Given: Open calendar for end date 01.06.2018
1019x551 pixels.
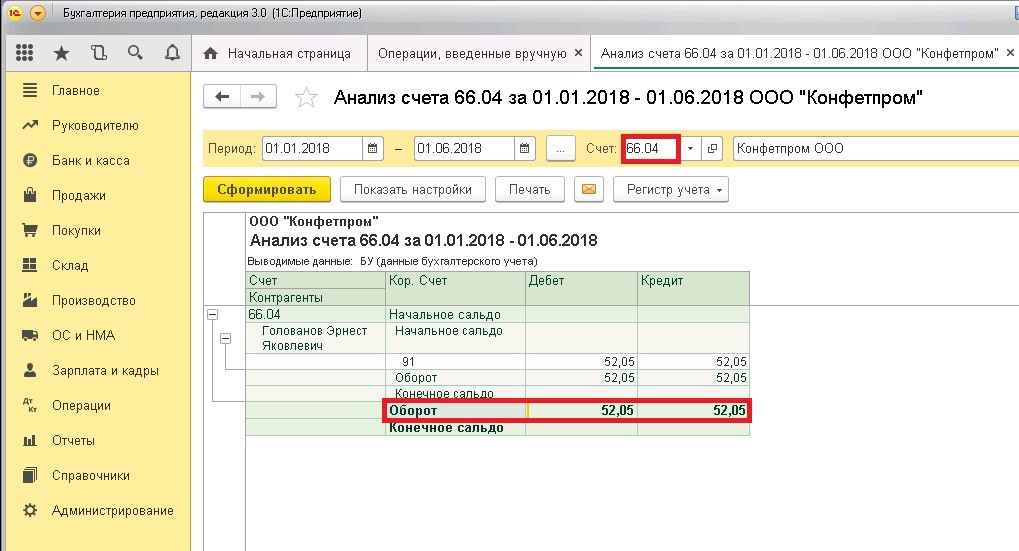Looking at the screenshot, I should tap(524, 148).
